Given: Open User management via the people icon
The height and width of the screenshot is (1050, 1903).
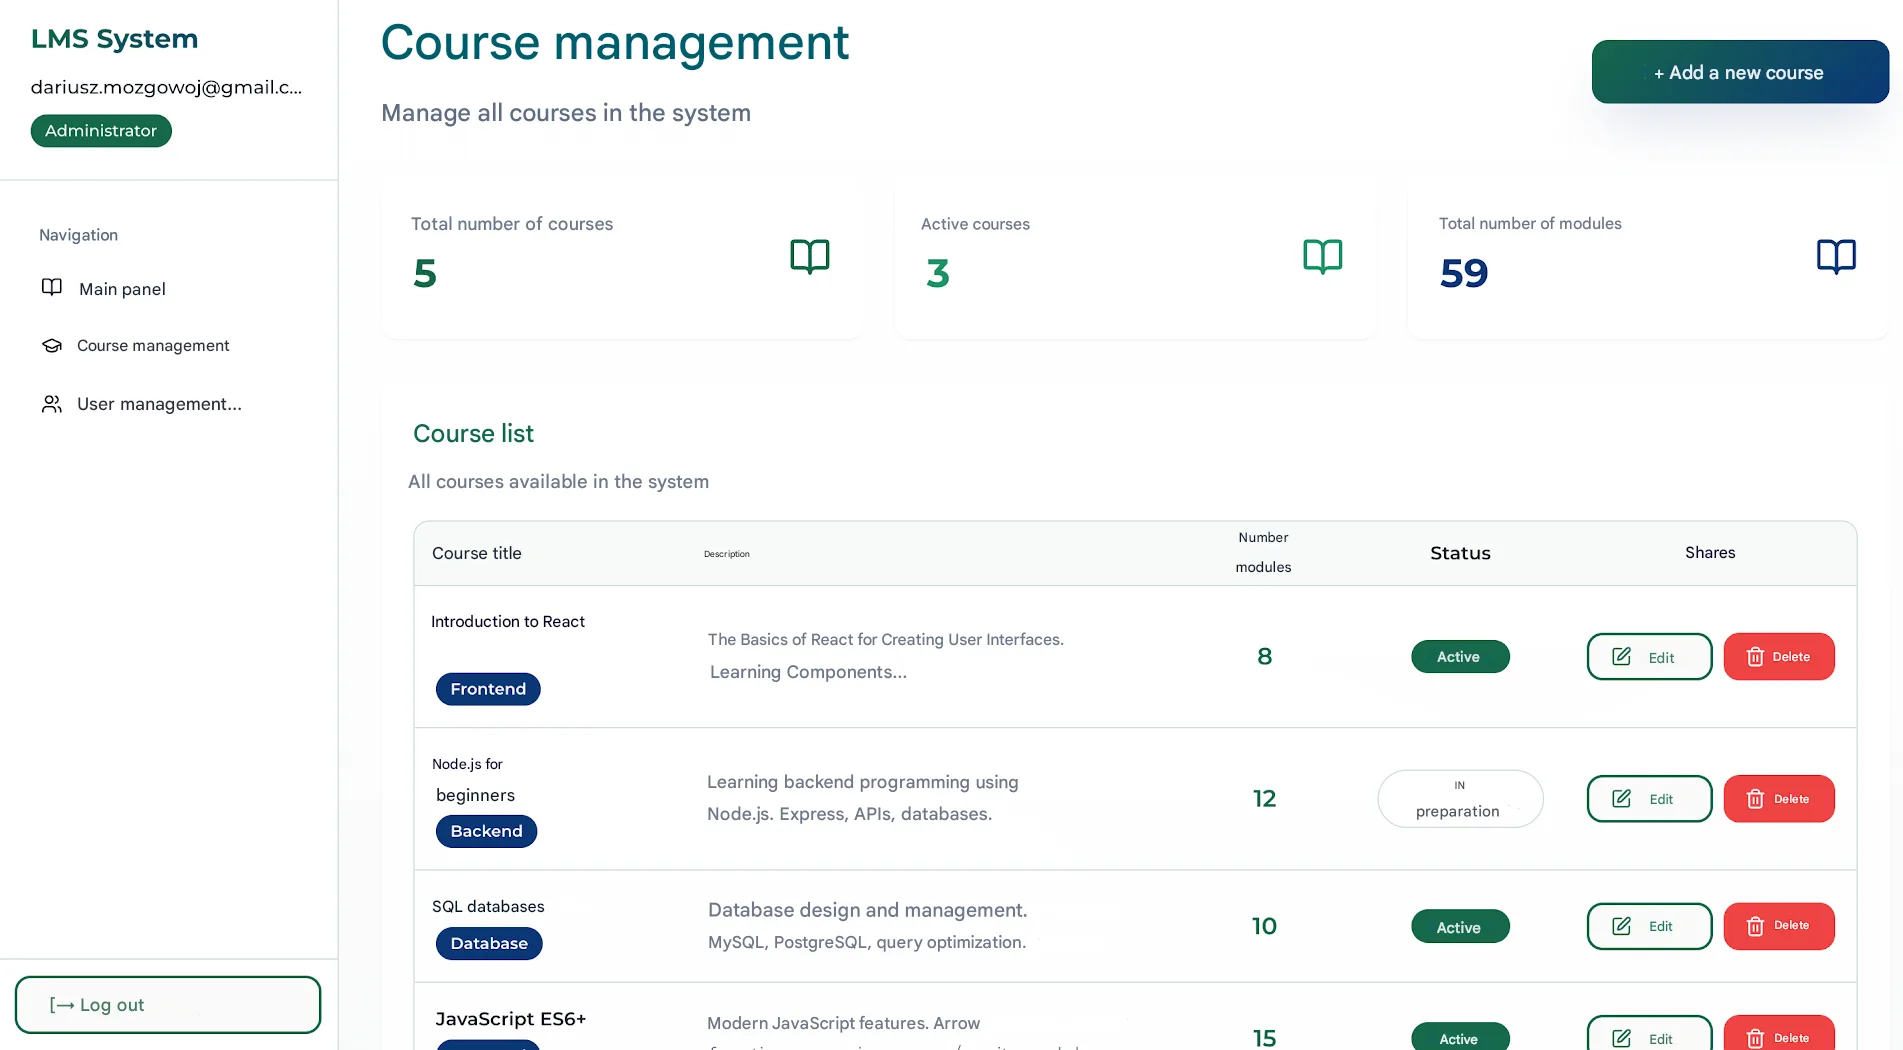Looking at the screenshot, I should coord(52,404).
